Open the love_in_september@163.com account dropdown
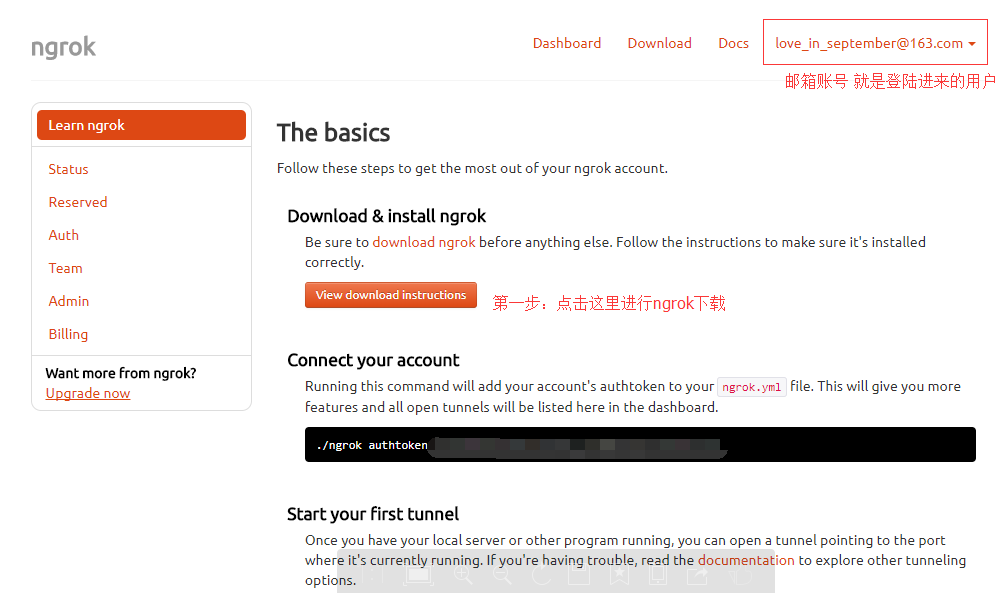Viewport: 998px width, 593px height. click(x=875, y=43)
